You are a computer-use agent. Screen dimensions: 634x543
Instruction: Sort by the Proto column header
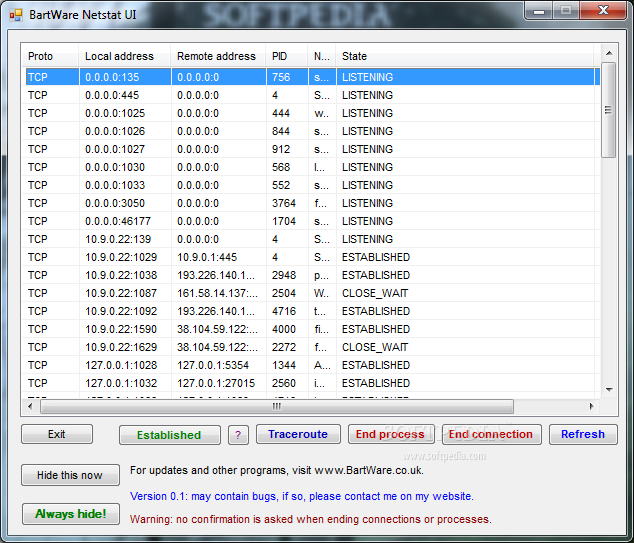click(50, 56)
